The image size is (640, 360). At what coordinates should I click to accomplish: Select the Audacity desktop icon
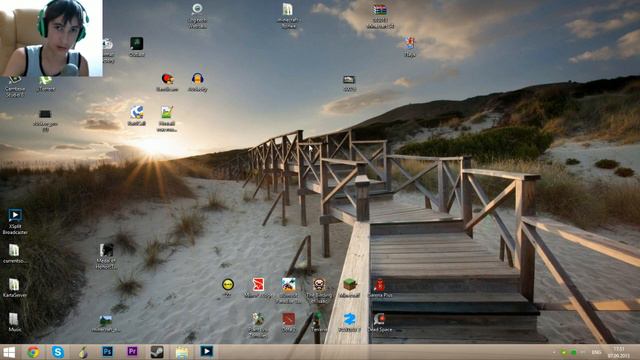coord(198,82)
